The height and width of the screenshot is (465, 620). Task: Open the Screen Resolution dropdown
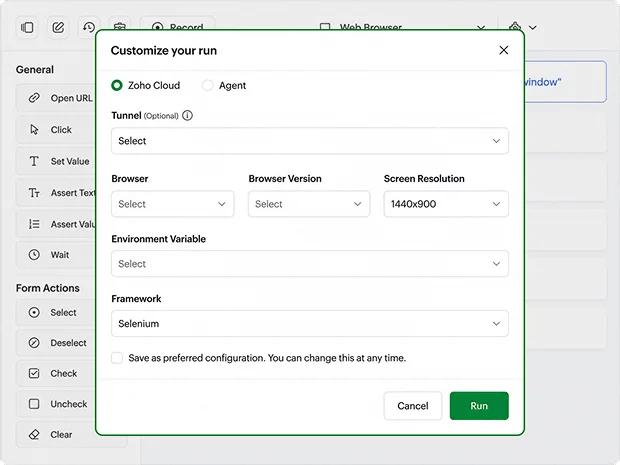click(x=446, y=204)
